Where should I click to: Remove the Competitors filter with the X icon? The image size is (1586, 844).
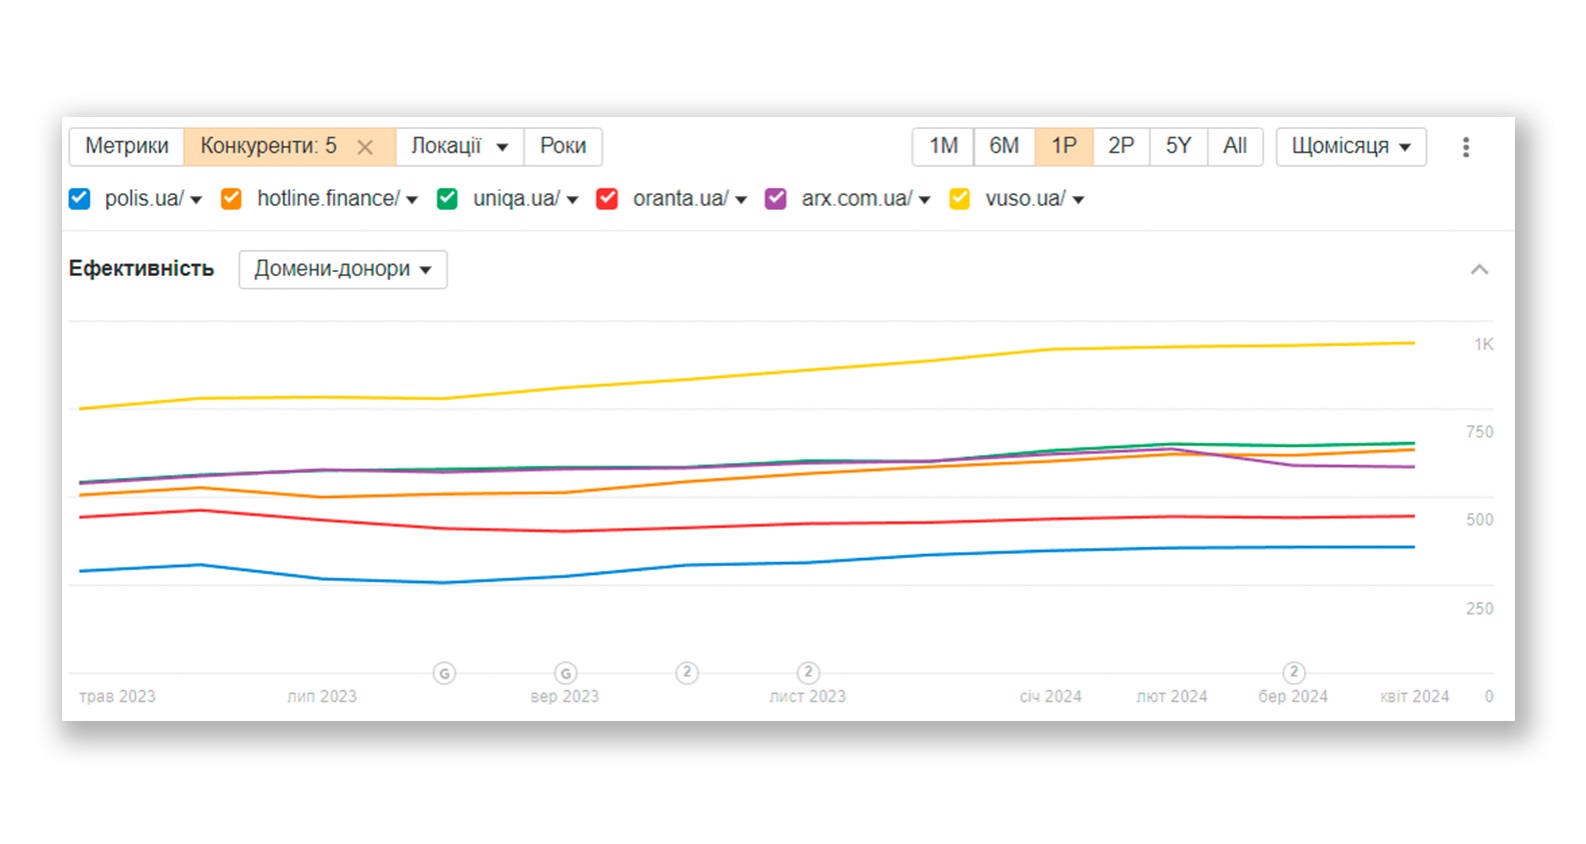tap(365, 147)
